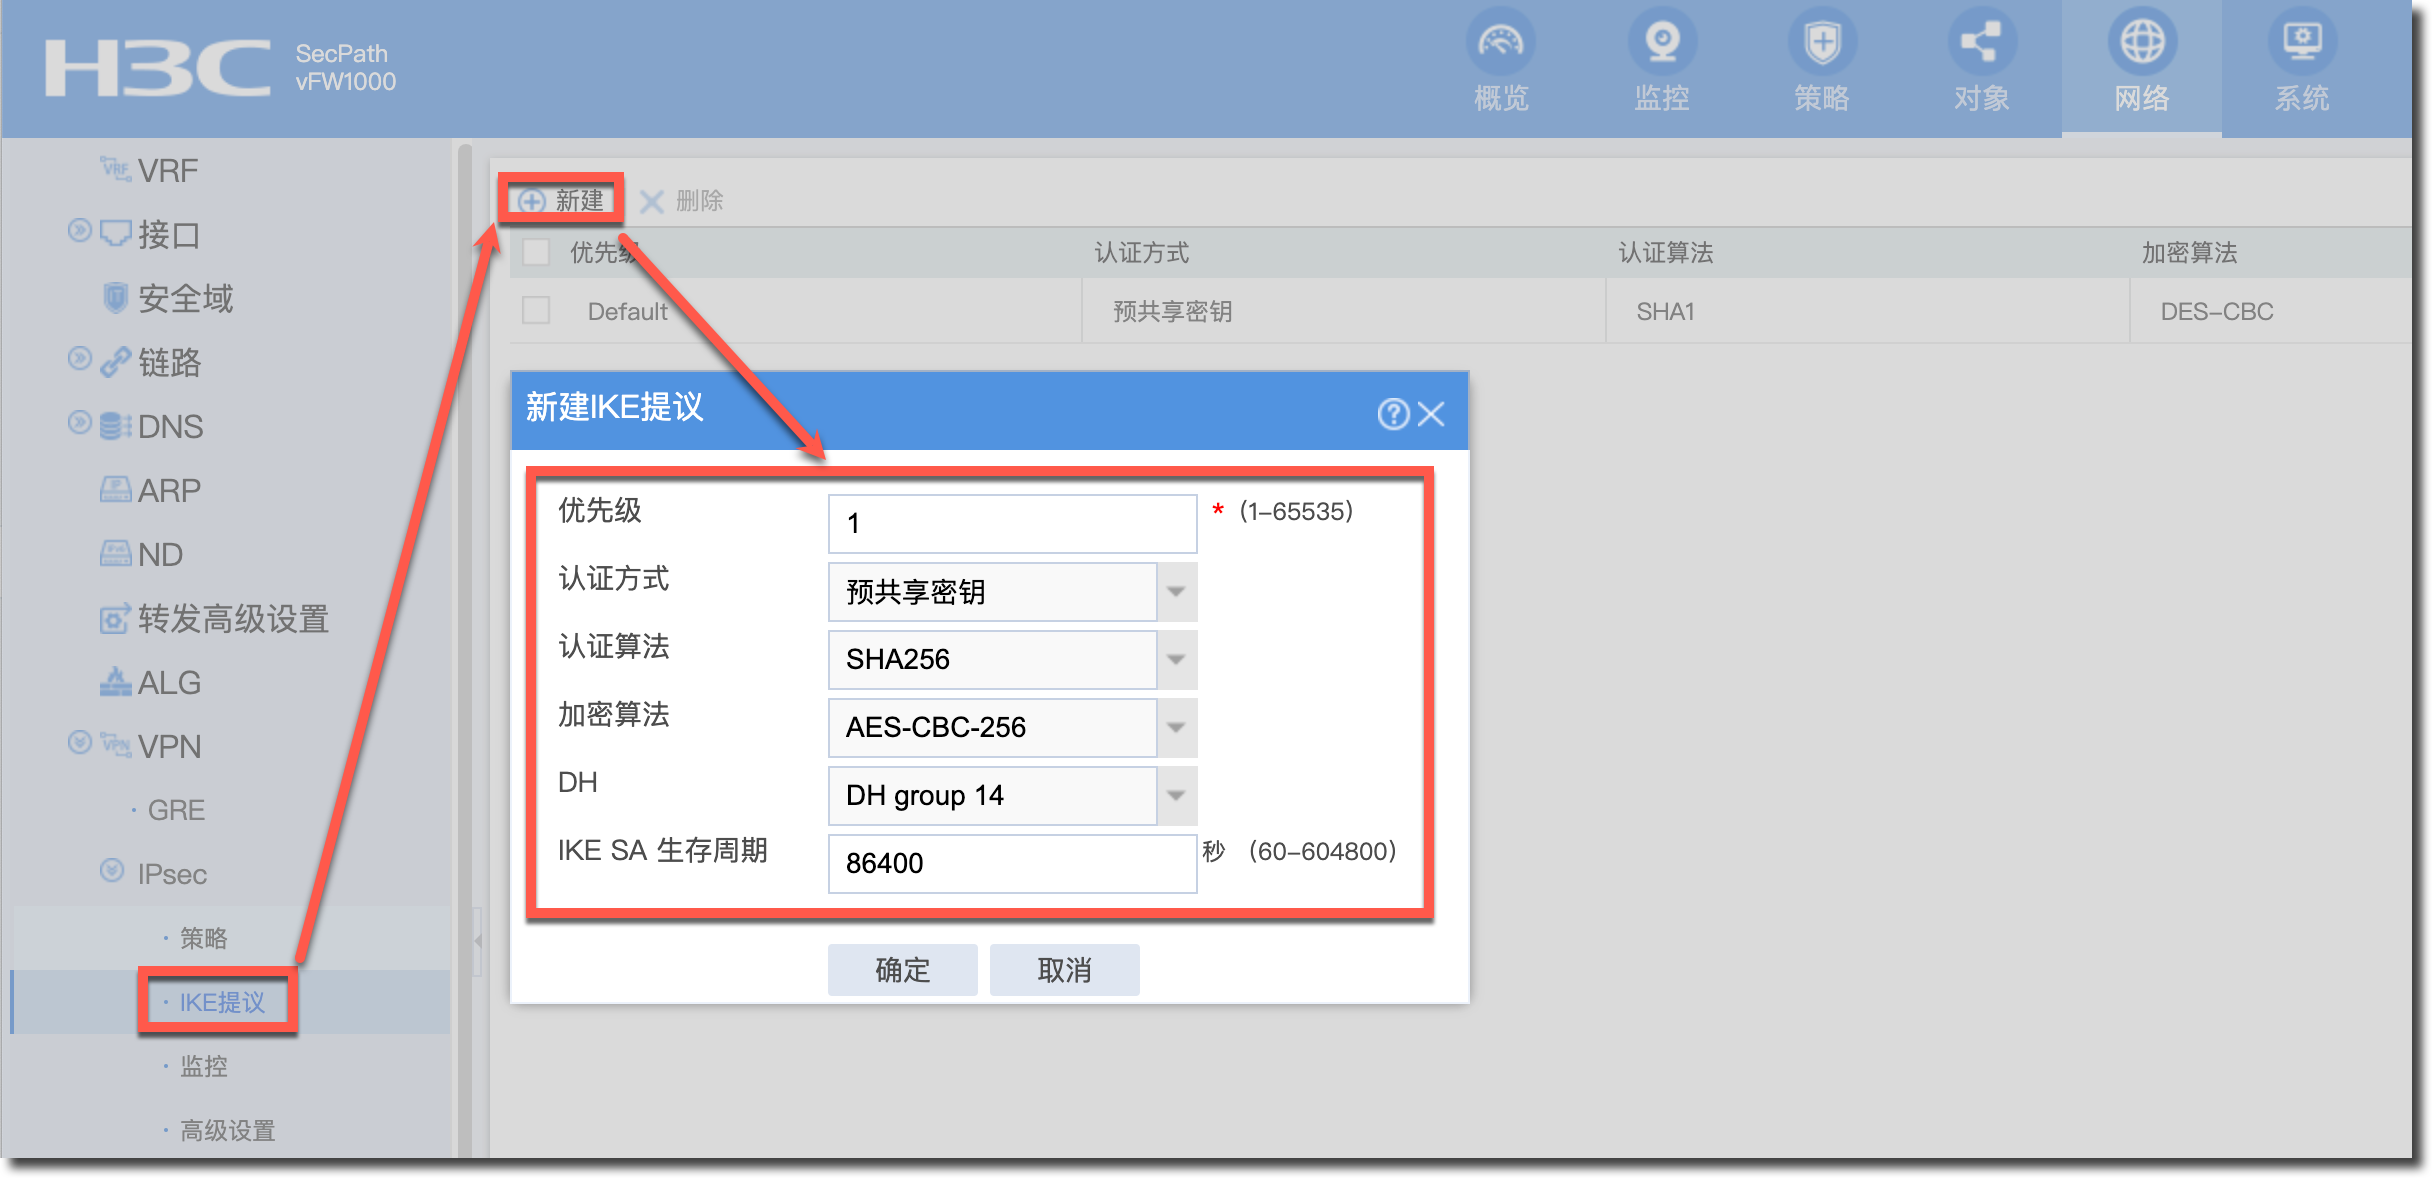The height and width of the screenshot is (1178, 2432).
Task: Tick the Default row checkbox
Action: tap(536, 311)
